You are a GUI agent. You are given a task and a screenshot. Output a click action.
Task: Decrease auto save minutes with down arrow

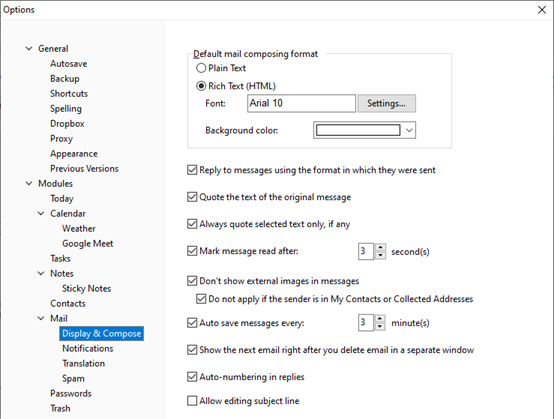point(380,326)
